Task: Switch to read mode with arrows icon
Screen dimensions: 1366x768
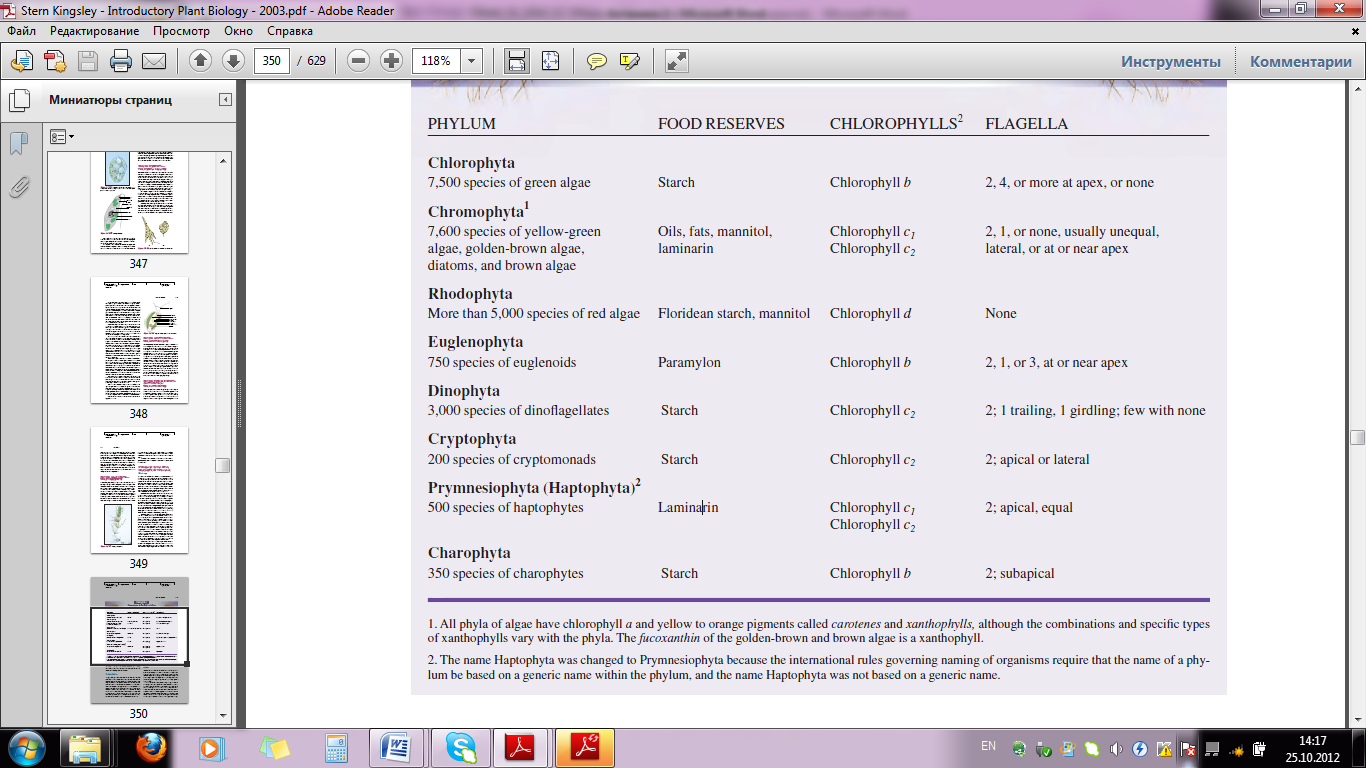Action: click(677, 61)
